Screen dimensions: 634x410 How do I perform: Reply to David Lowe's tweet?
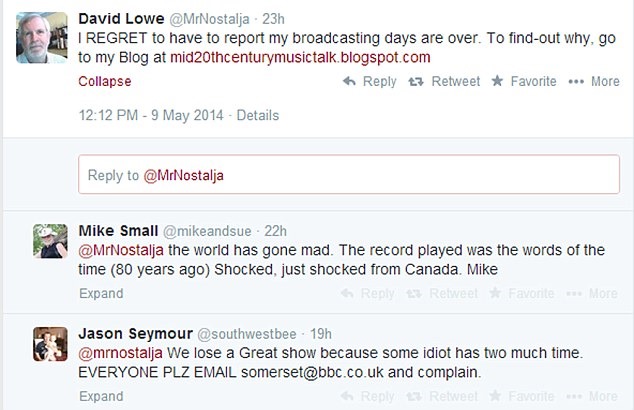pos(369,82)
